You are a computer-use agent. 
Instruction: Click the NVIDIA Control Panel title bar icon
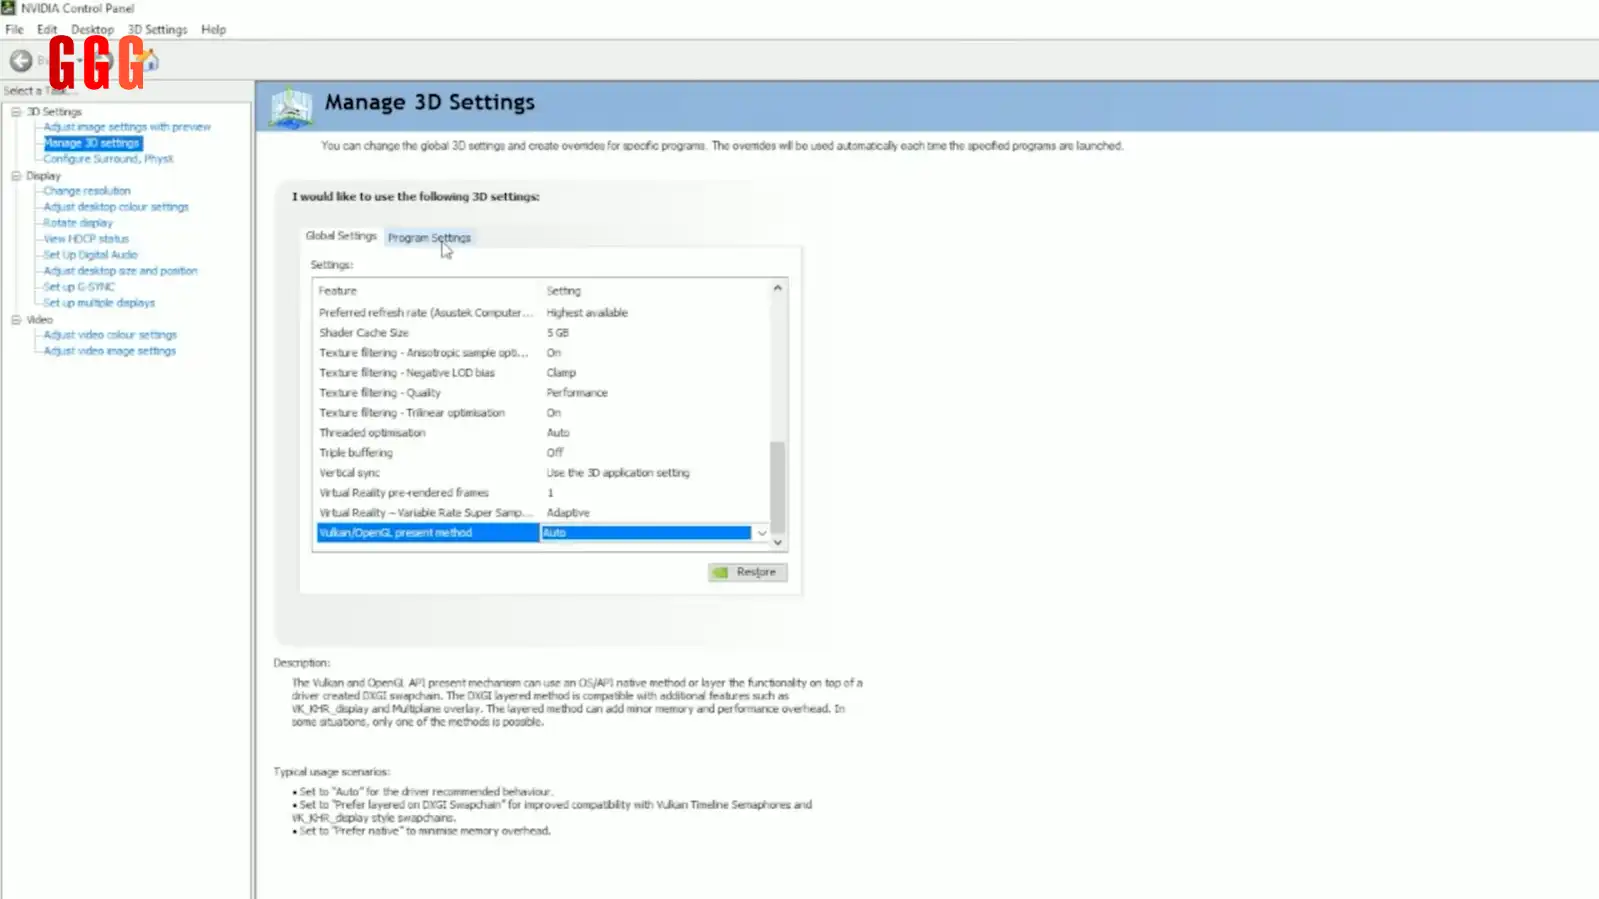click(x=8, y=8)
